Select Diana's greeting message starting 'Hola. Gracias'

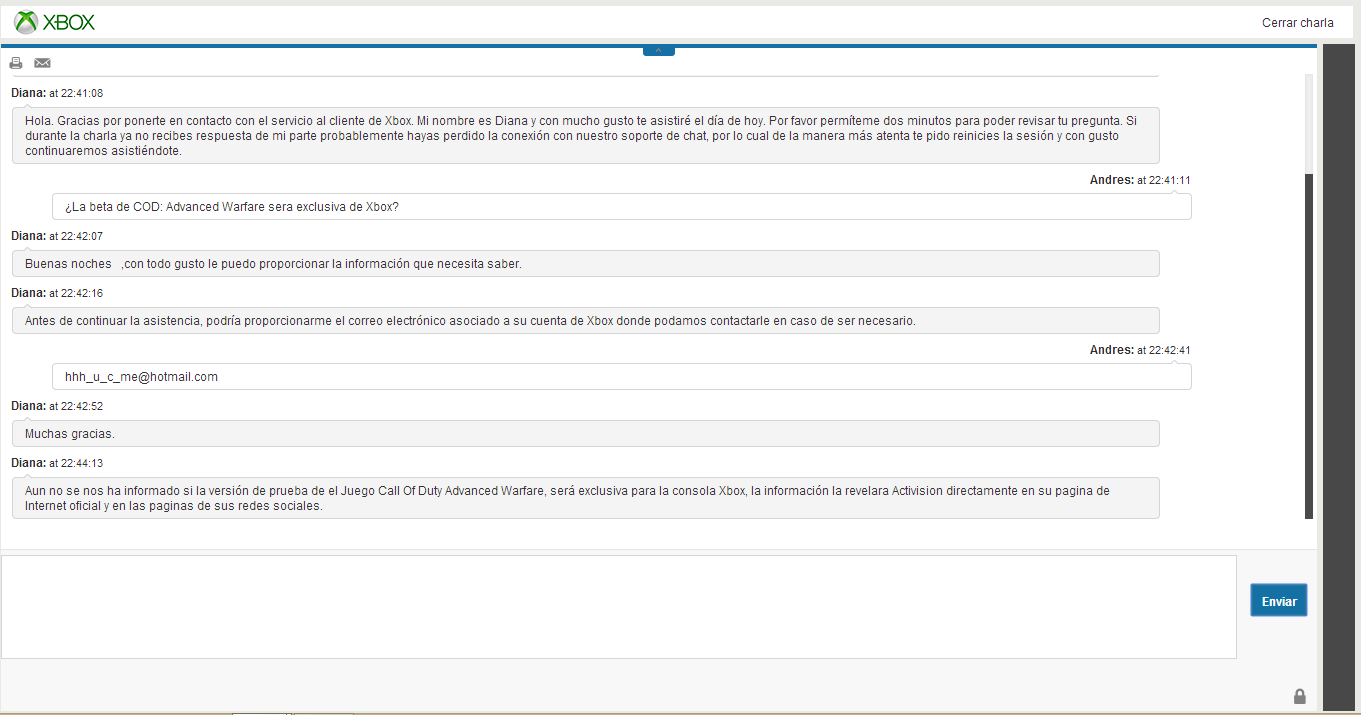point(586,136)
